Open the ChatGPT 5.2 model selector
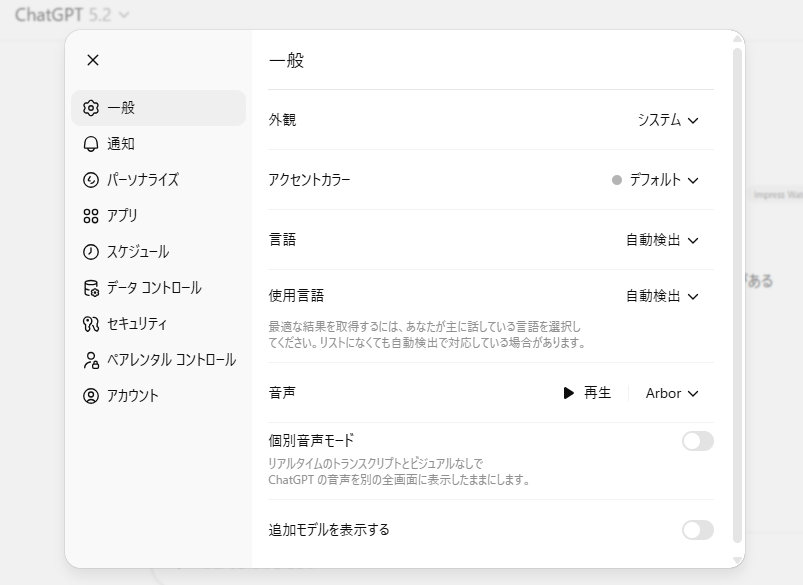 [x=72, y=15]
